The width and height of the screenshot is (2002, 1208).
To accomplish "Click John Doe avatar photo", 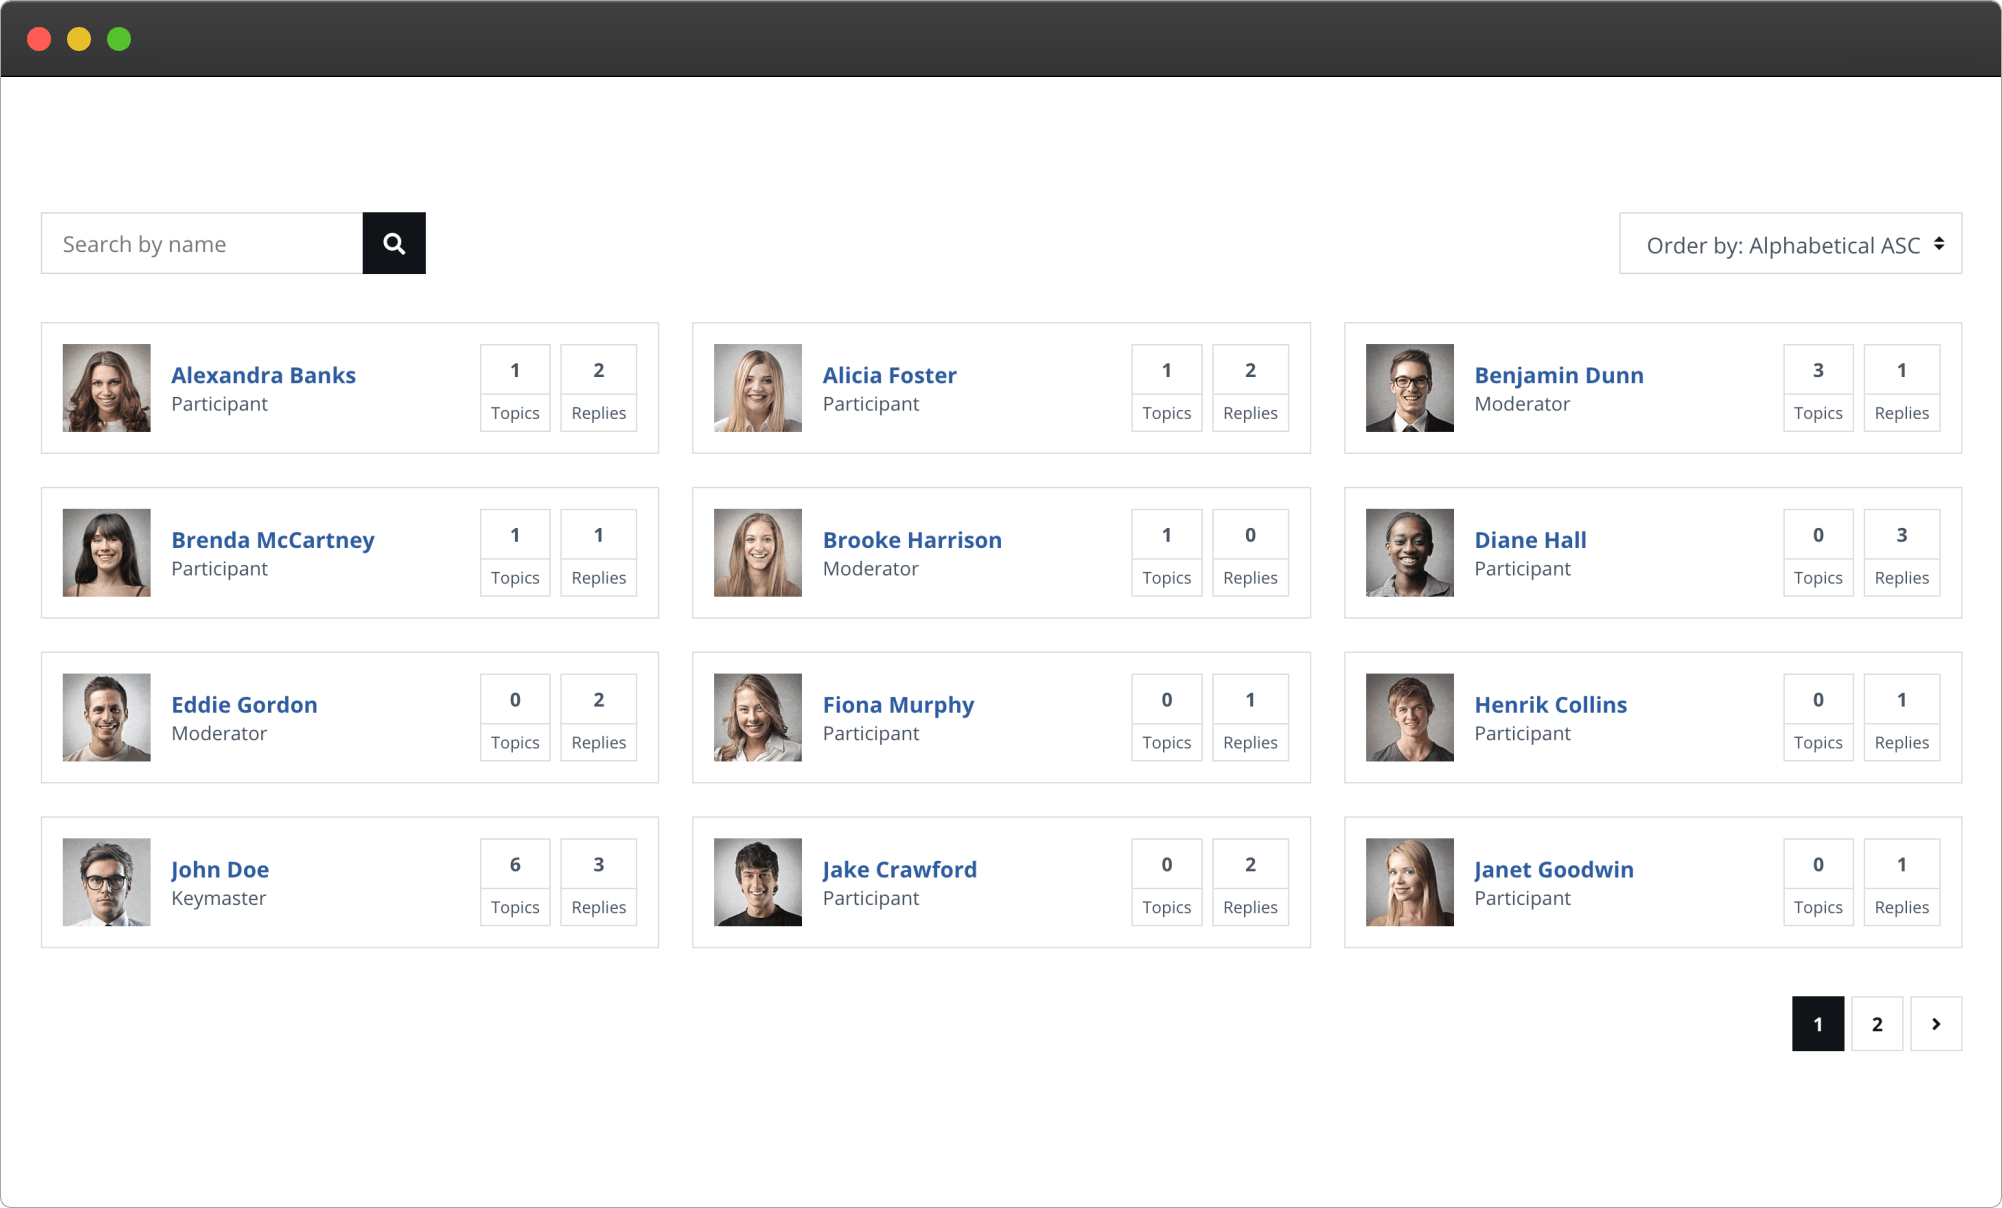I will point(106,882).
